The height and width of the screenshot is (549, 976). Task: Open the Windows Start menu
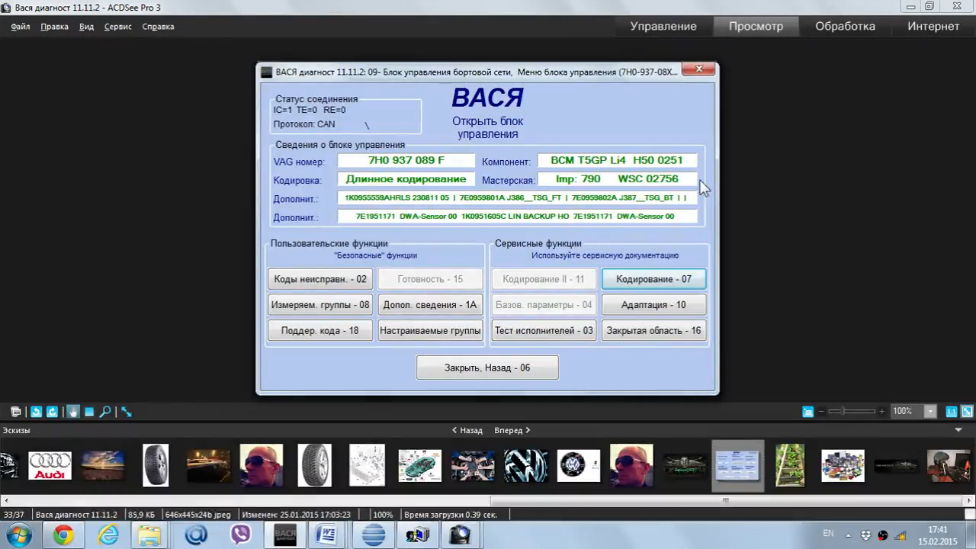point(19,535)
